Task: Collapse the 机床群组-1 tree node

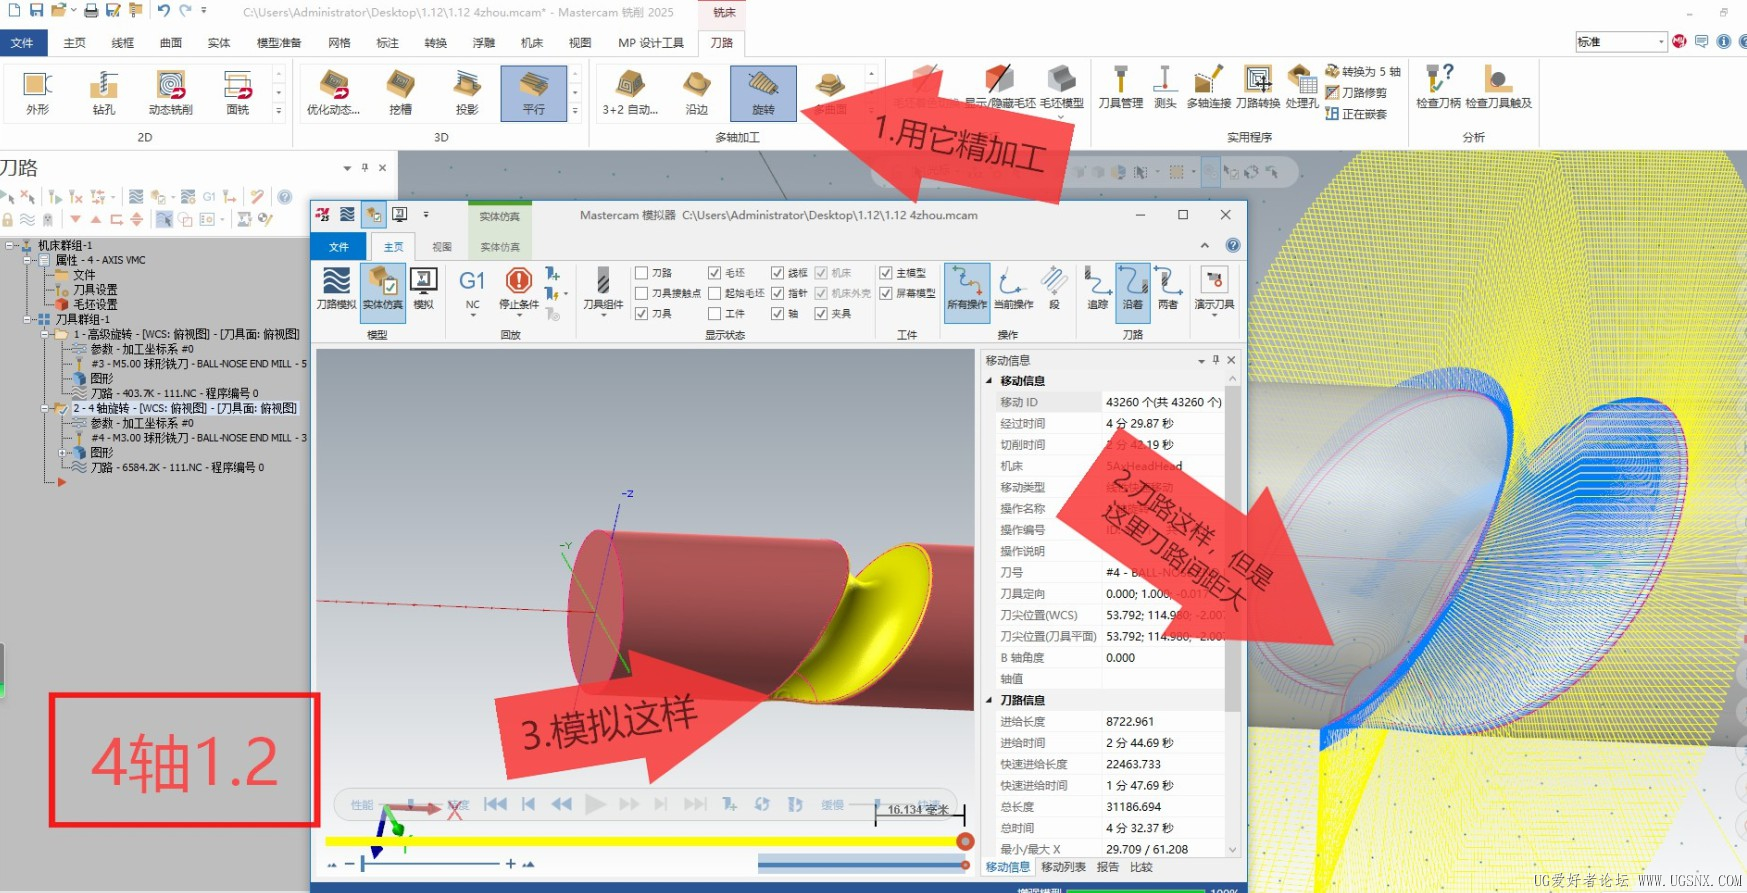Action: (10, 245)
